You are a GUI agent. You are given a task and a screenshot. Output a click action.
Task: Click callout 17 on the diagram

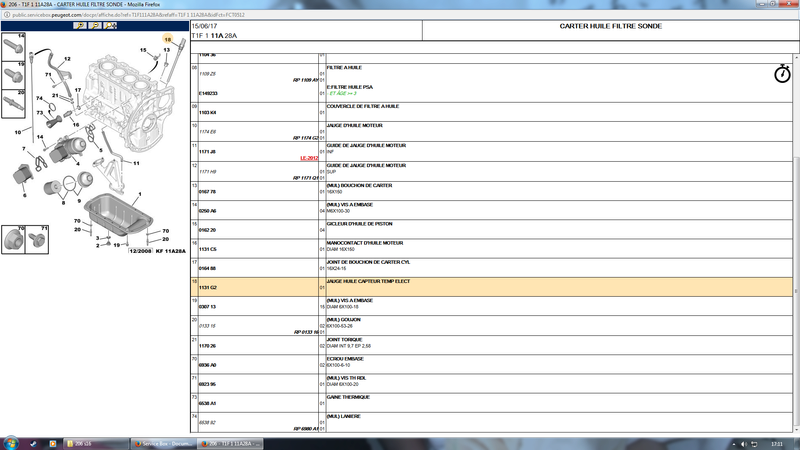(78, 90)
